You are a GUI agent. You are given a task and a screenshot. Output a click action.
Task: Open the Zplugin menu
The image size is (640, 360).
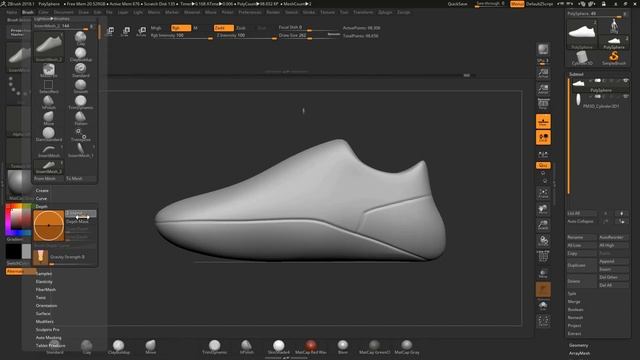(385, 12)
